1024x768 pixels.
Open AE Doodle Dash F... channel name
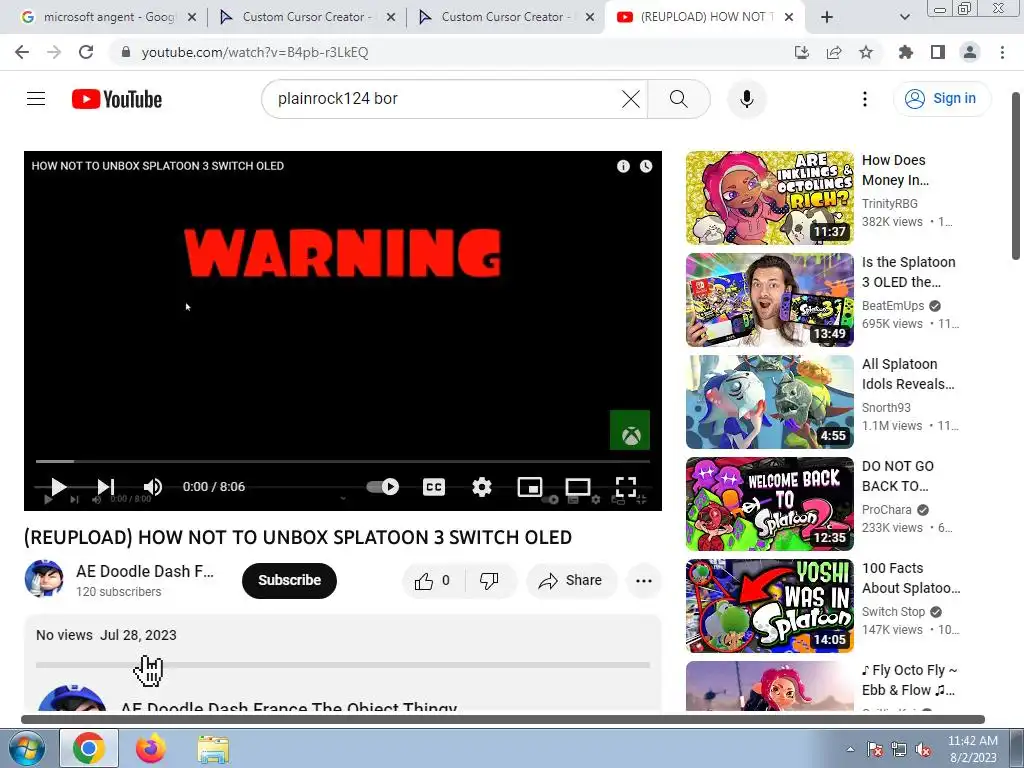145,571
